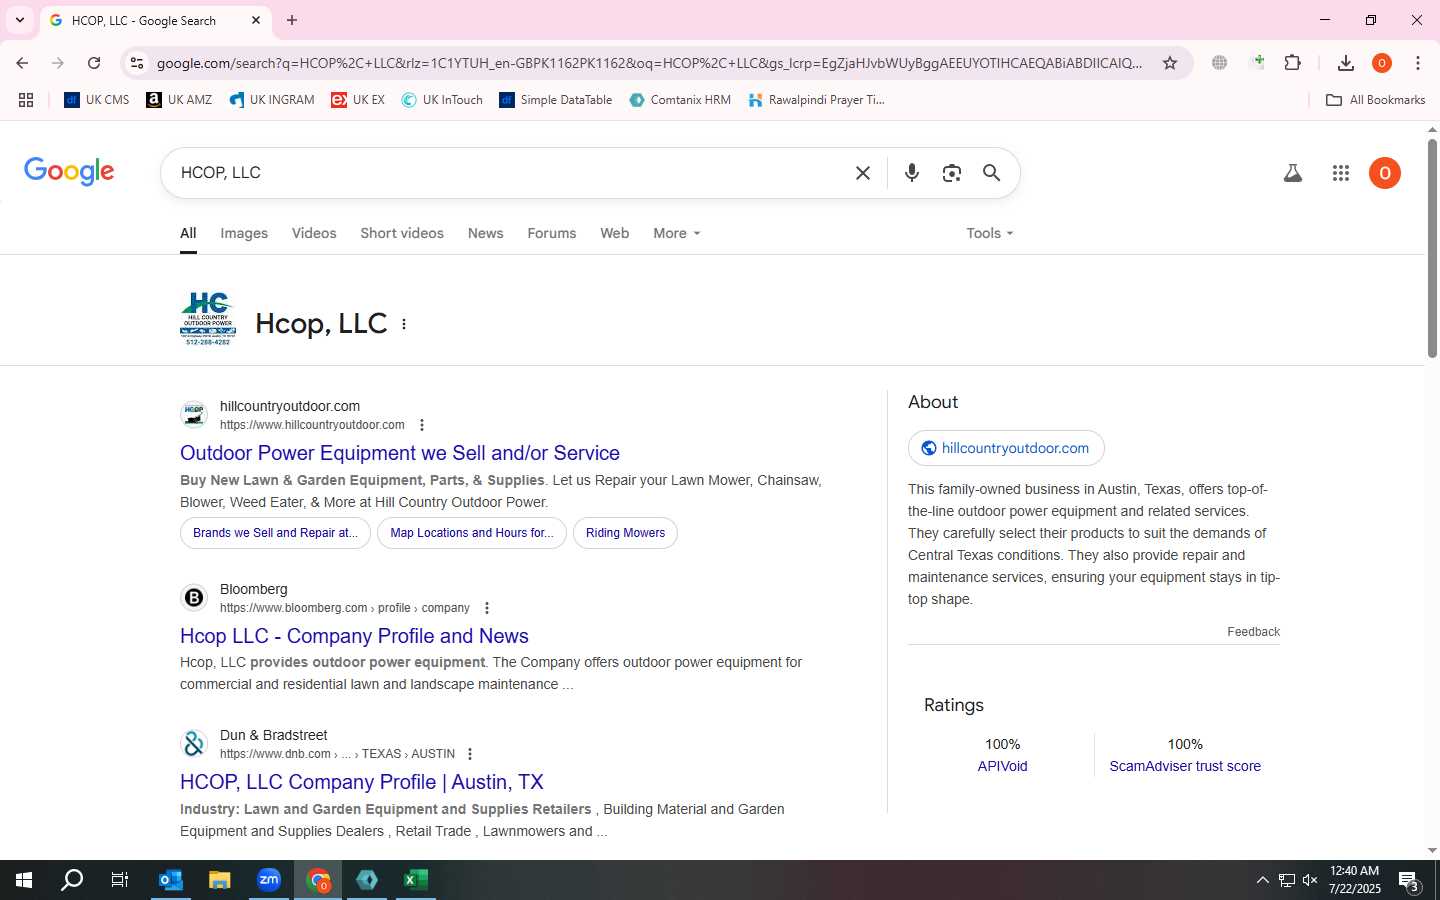
Task: Open the tab search dropdown arrow
Action: pyautogui.click(x=20, y=20)
